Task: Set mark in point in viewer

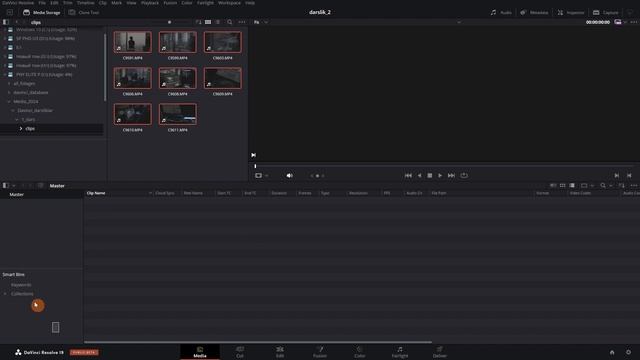Action: pos(617,176)
